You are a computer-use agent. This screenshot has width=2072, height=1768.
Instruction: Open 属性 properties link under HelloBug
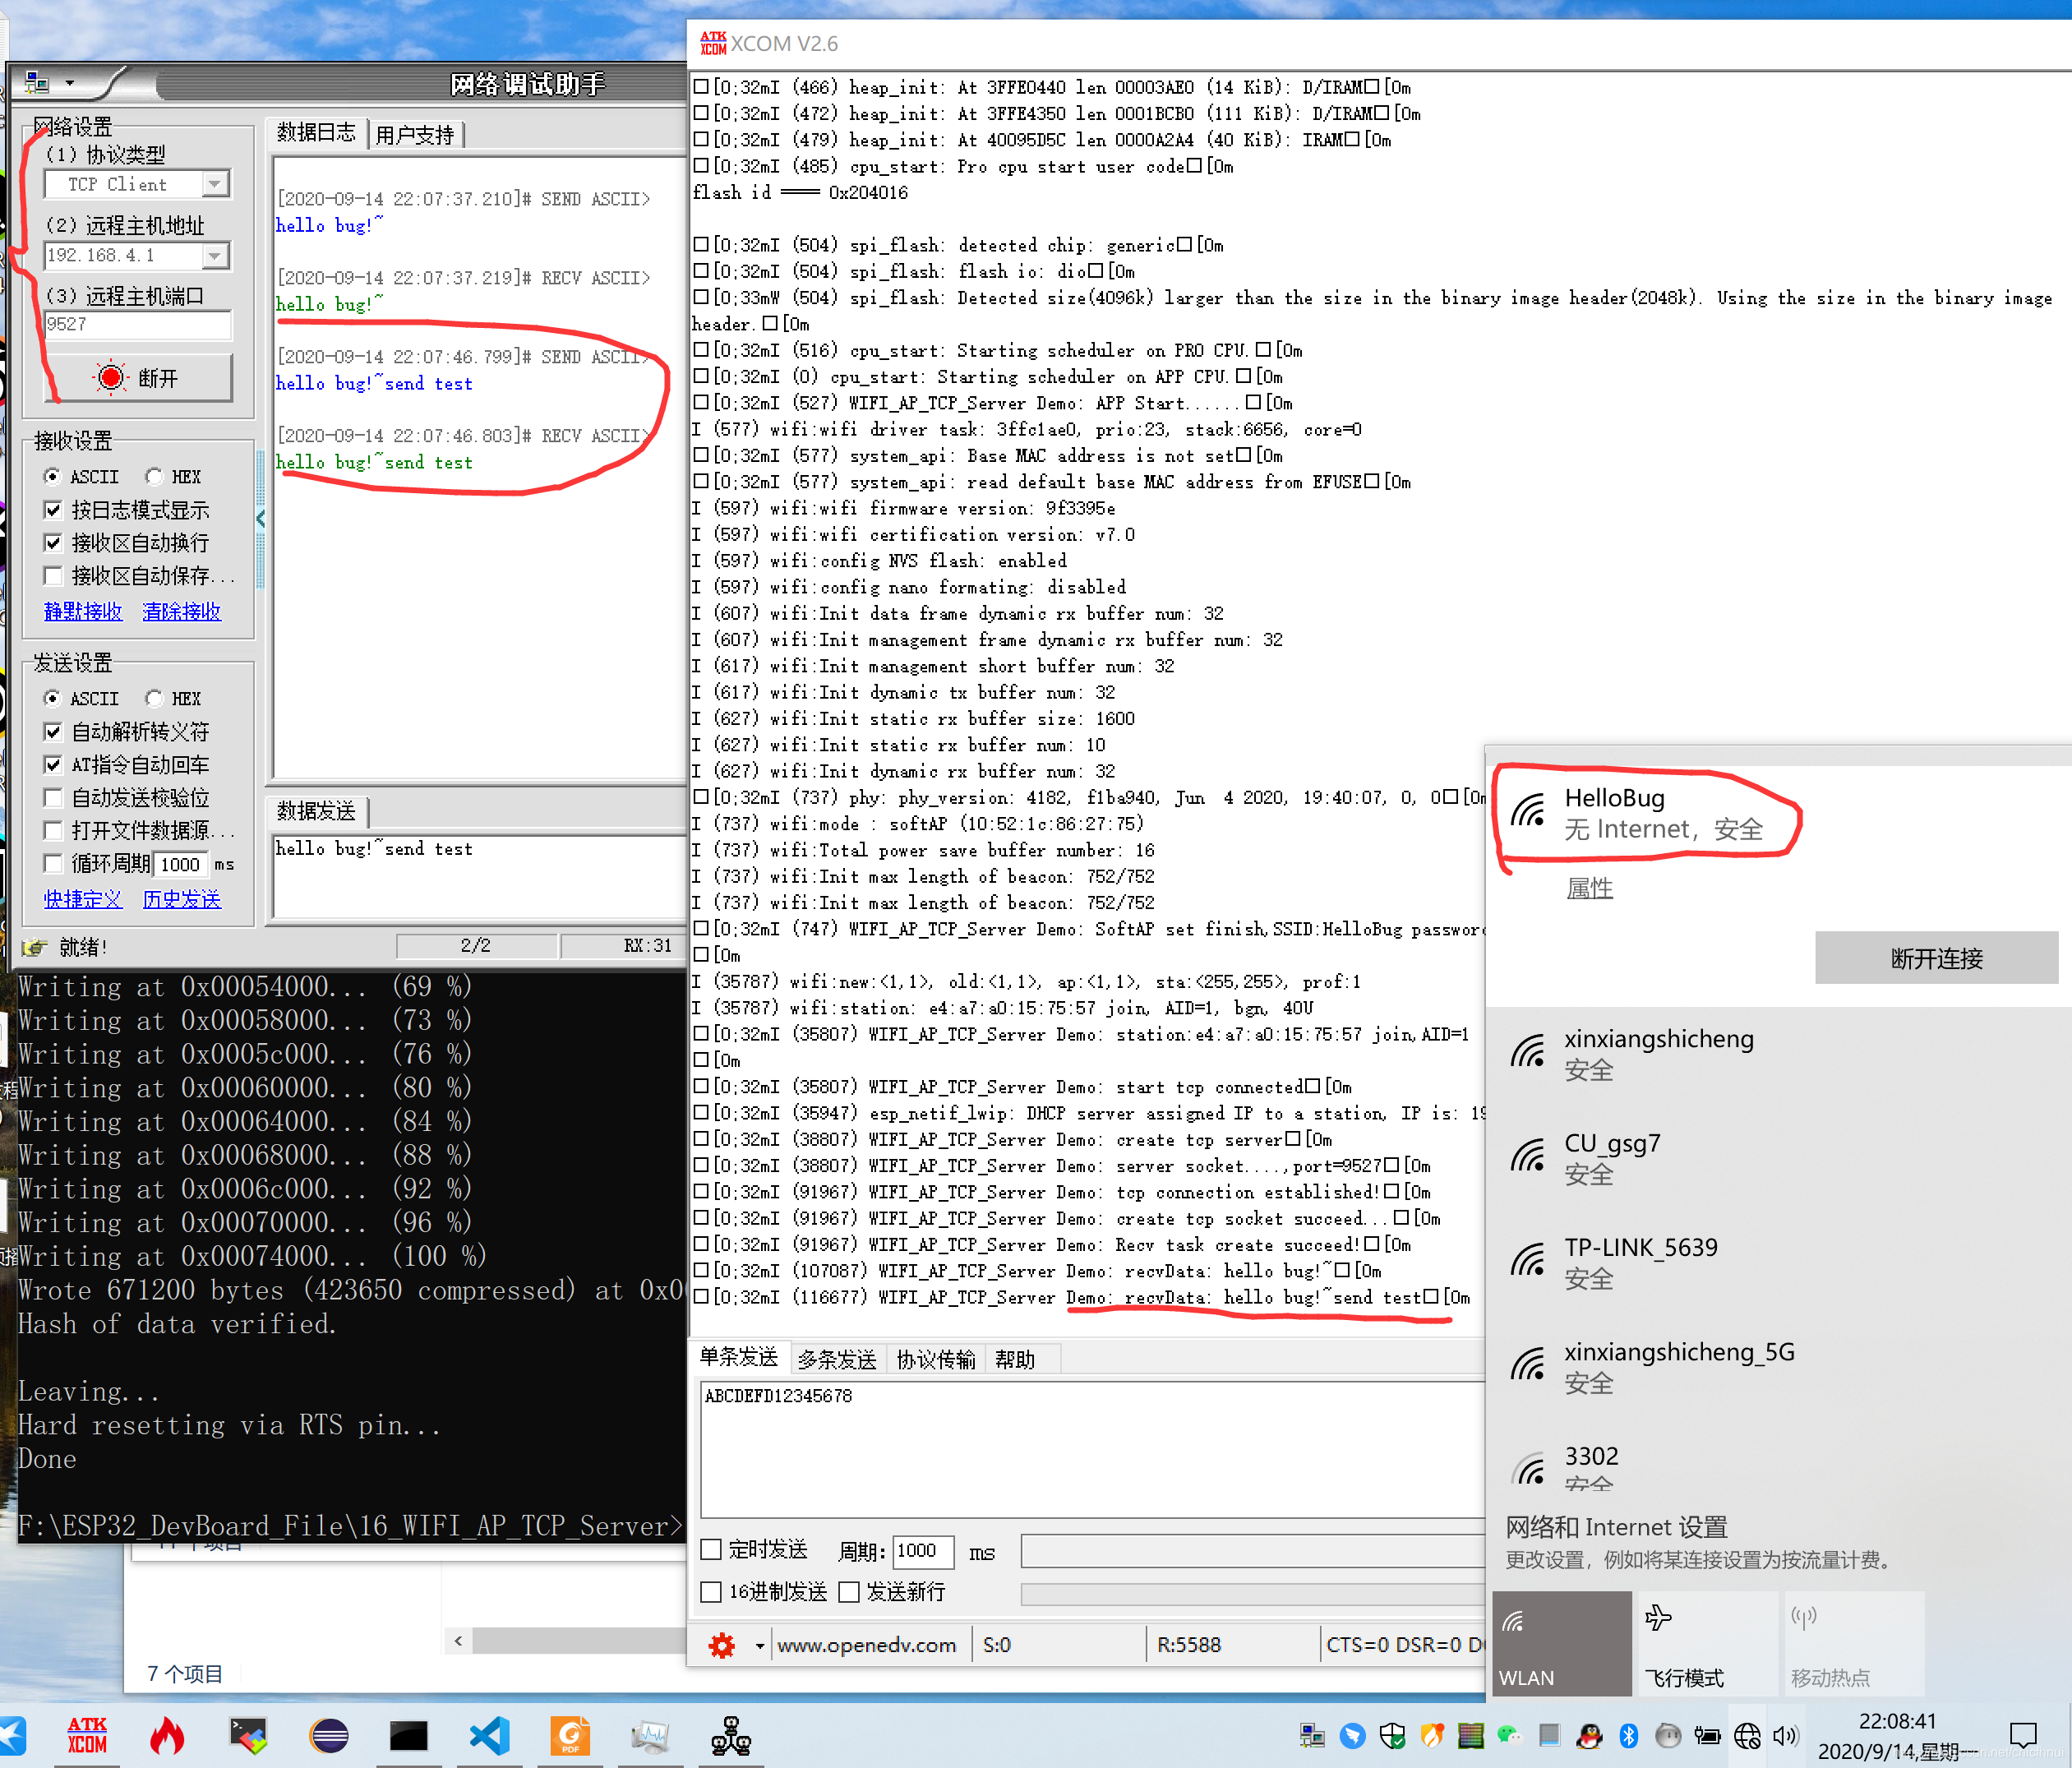(x=1589, y=888)
